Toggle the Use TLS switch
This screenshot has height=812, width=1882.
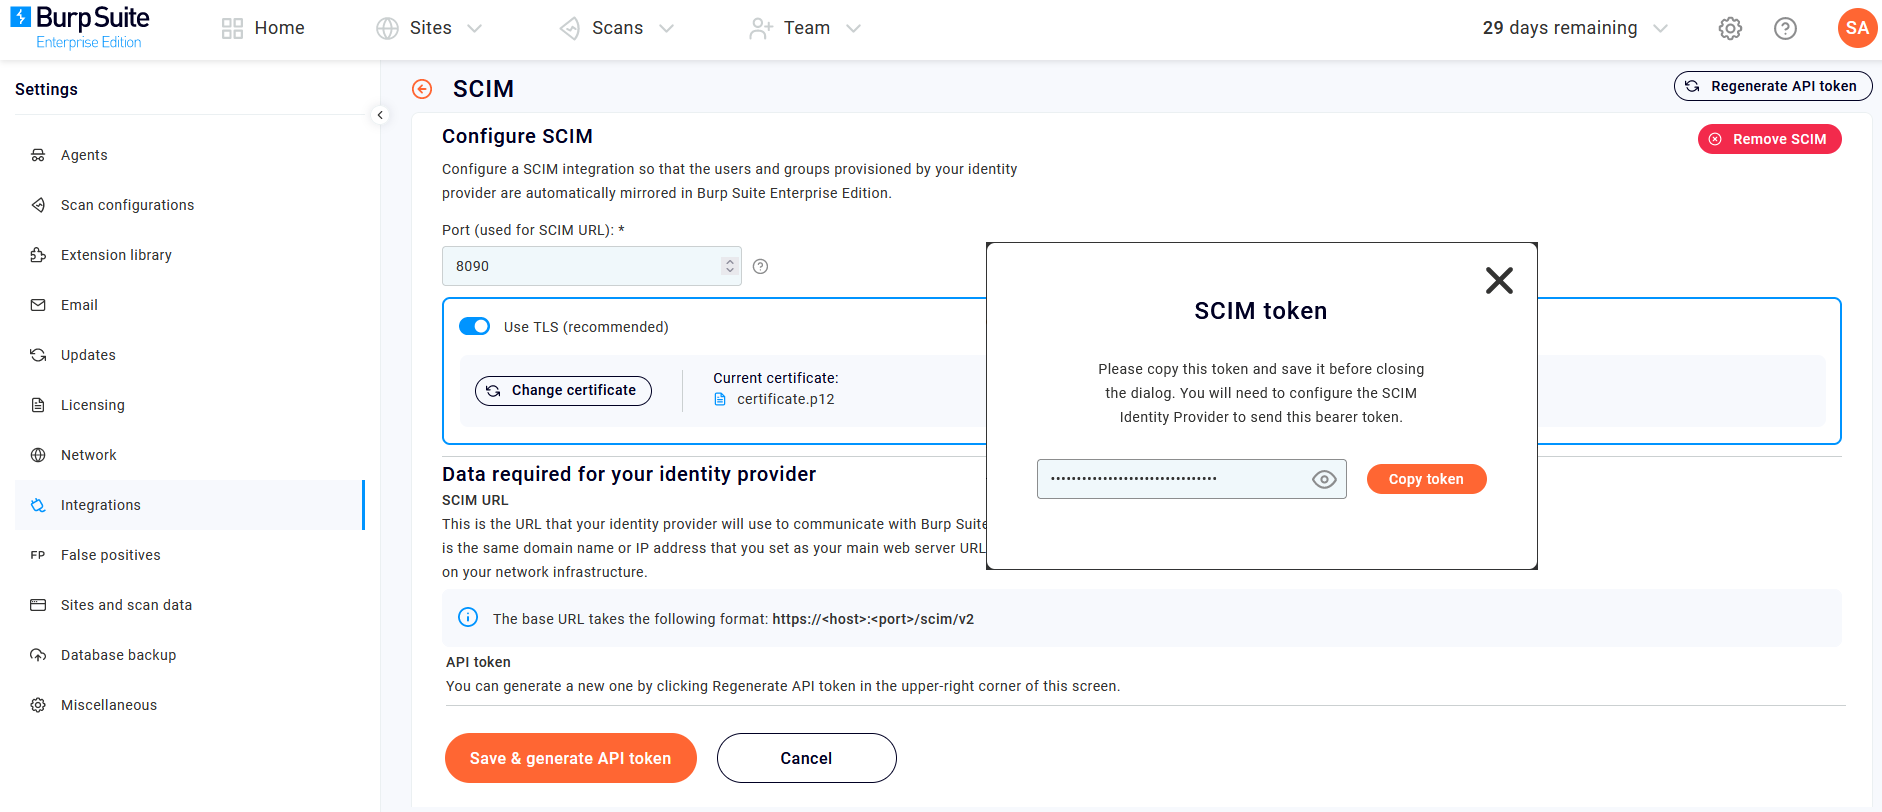[x=474, y=326]
